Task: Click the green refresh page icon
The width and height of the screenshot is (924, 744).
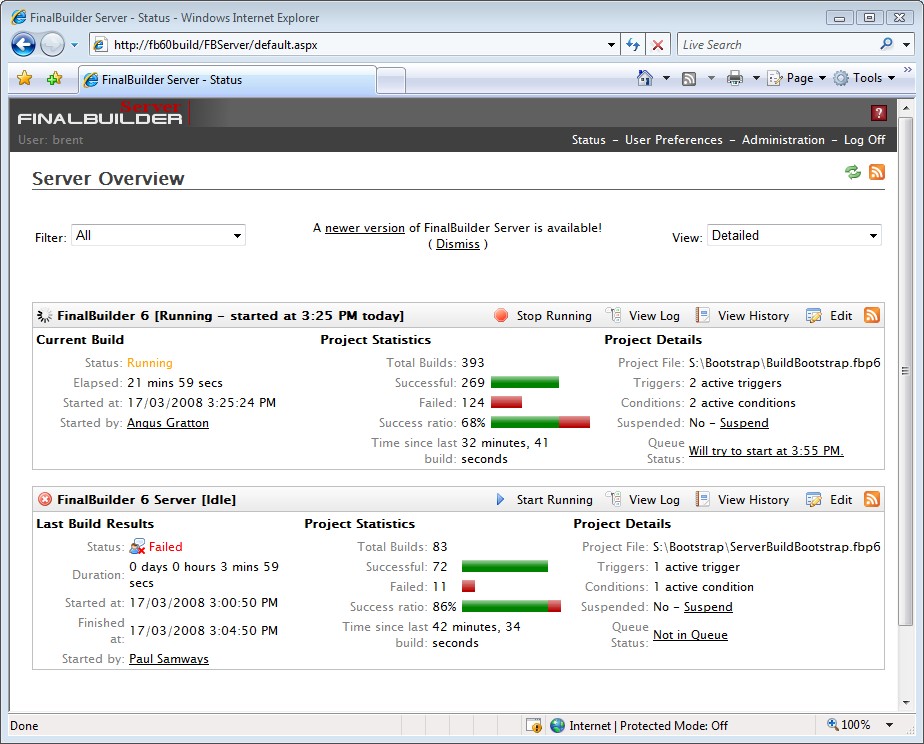Action: coord(853,172)
